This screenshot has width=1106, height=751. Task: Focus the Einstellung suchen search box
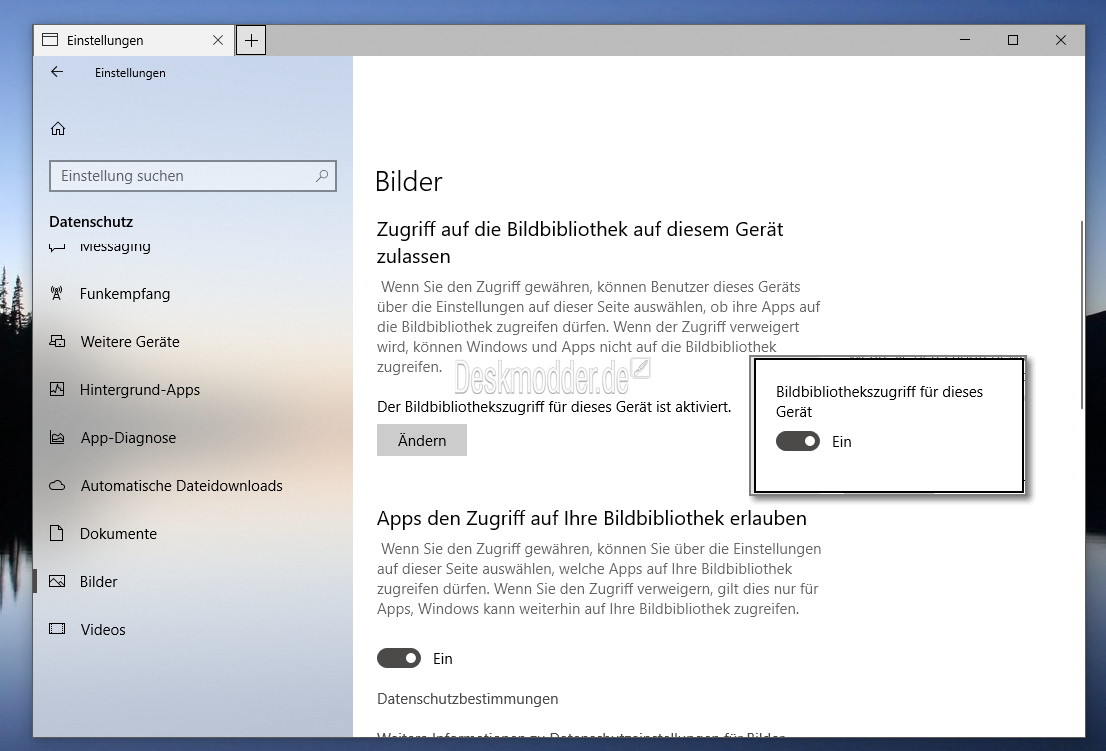point(193,176)
